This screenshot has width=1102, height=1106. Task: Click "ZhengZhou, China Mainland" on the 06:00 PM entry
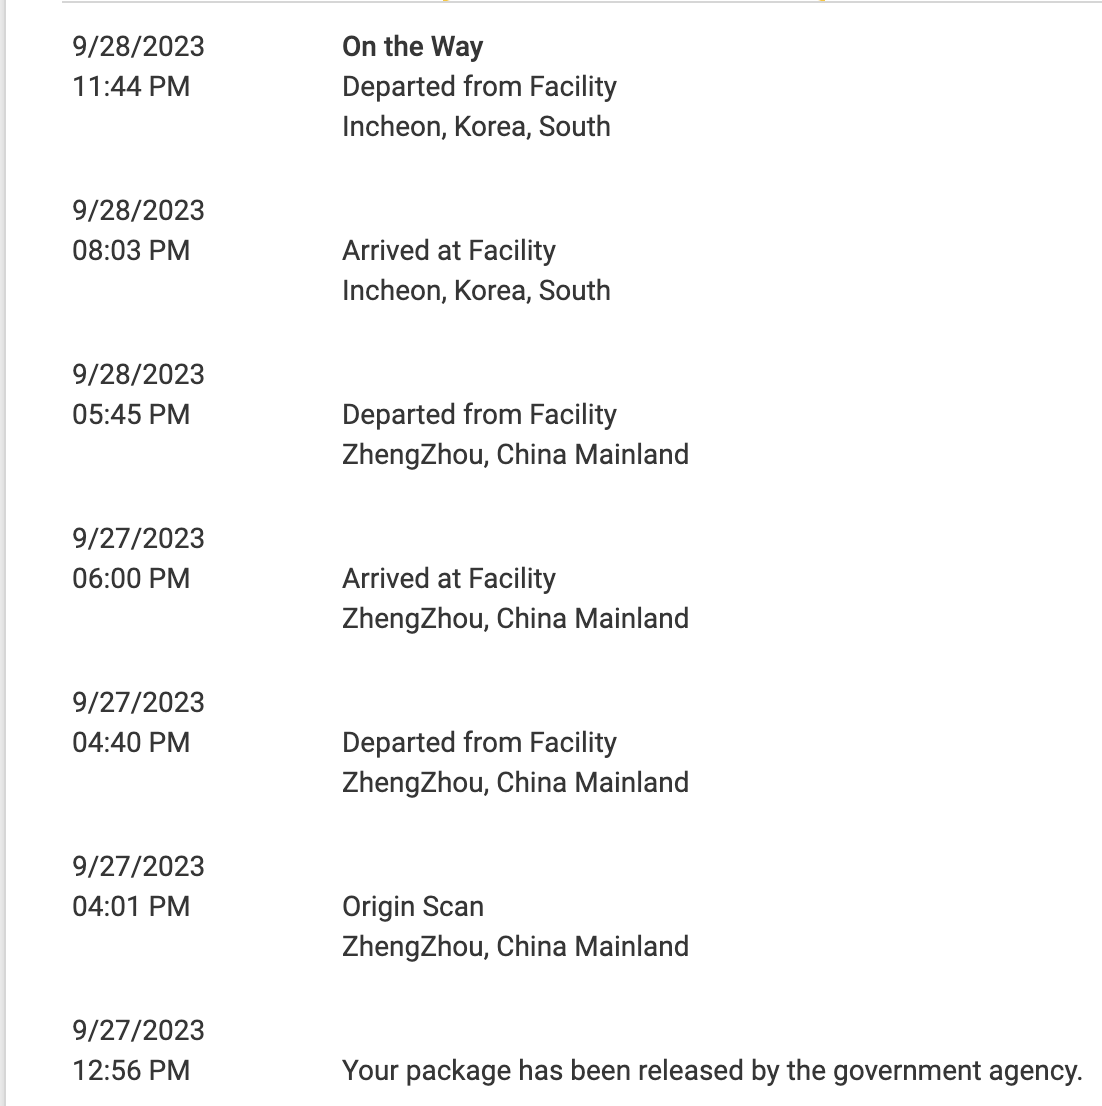click(515, 619)
